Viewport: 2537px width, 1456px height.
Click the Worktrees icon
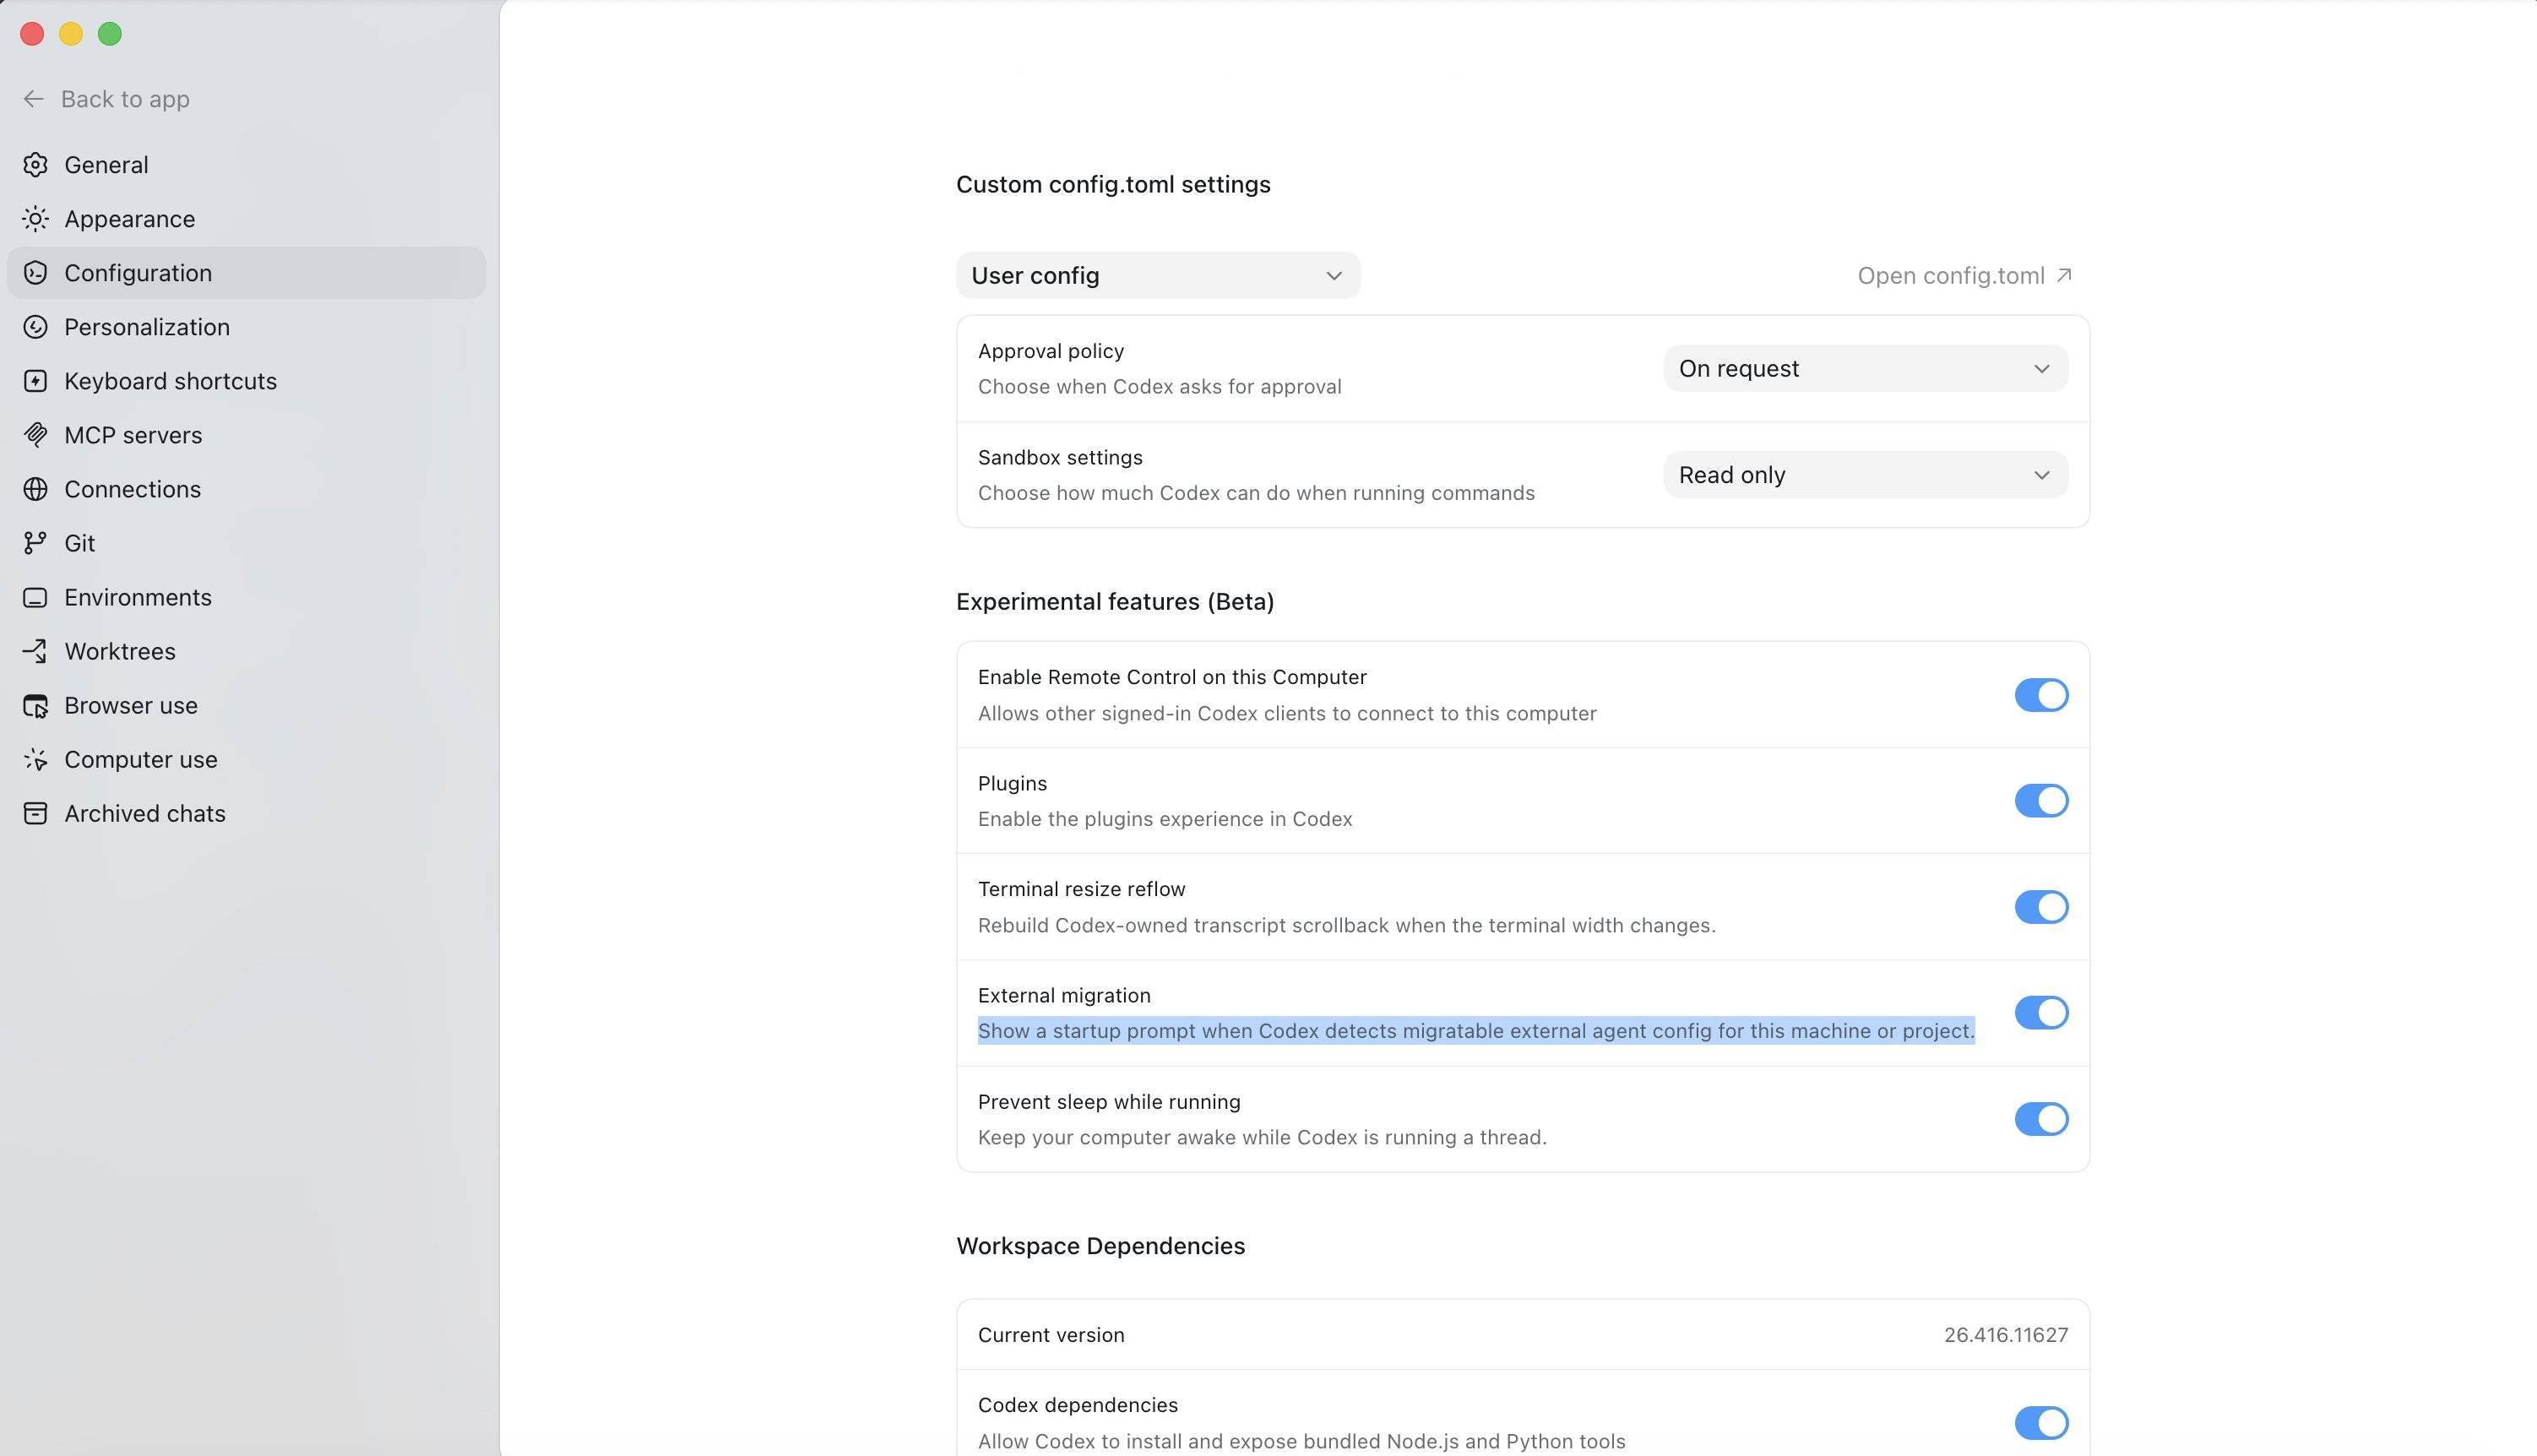pyautogui.click(x=35, y=651)
